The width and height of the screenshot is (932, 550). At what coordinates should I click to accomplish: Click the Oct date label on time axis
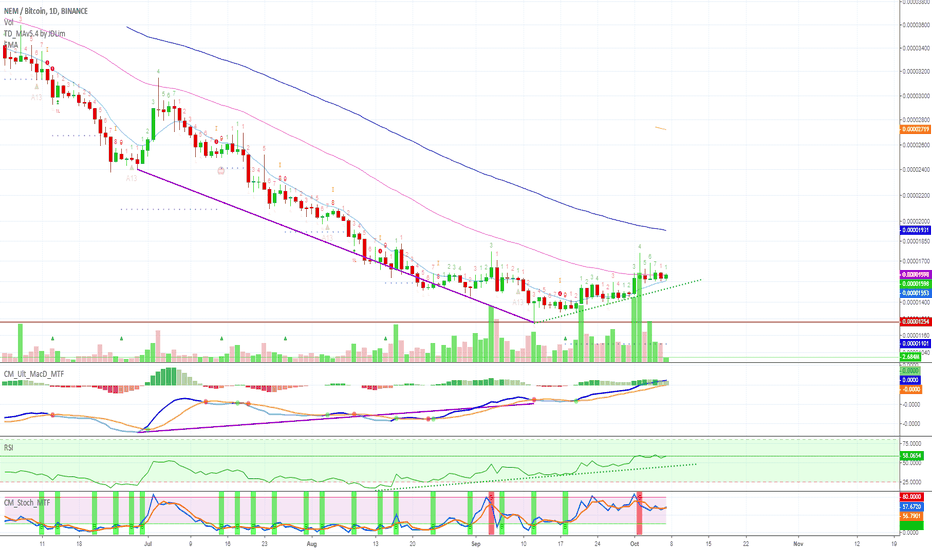click(635, 543)
